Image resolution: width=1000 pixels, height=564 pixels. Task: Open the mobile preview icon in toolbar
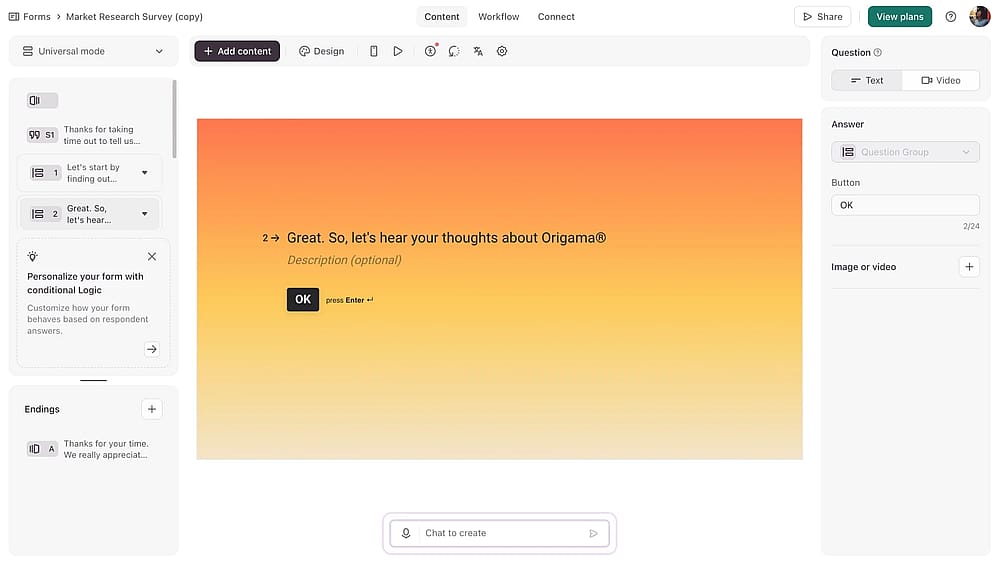click(374, 51)
